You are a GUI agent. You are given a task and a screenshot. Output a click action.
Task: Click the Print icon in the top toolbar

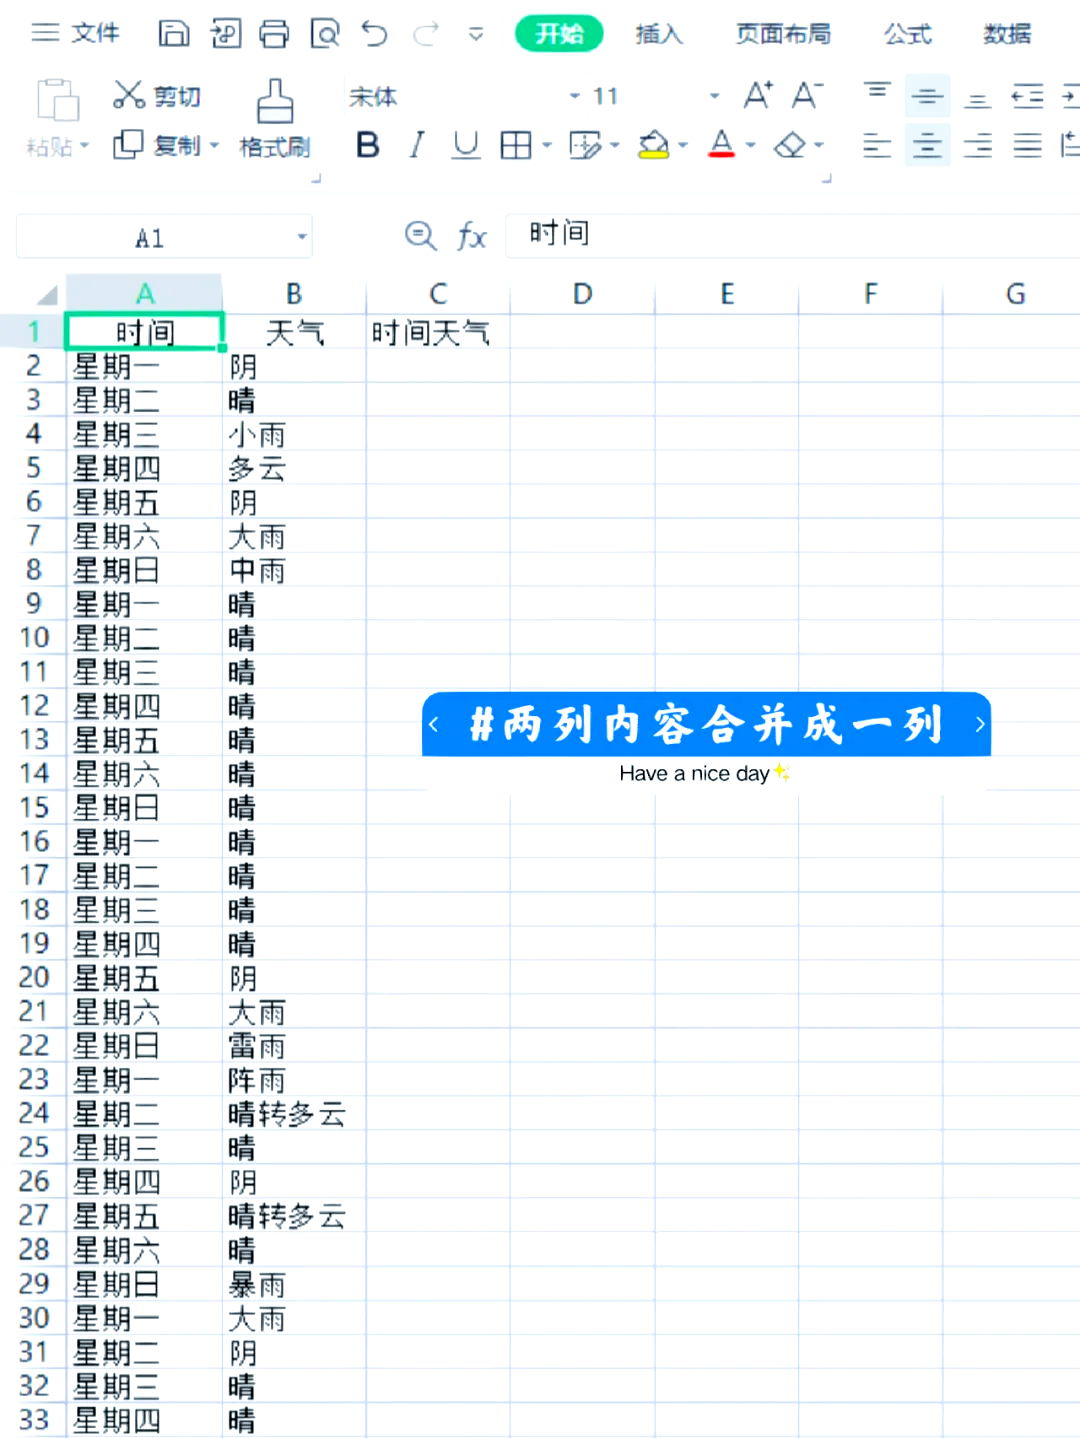point(274,33)
